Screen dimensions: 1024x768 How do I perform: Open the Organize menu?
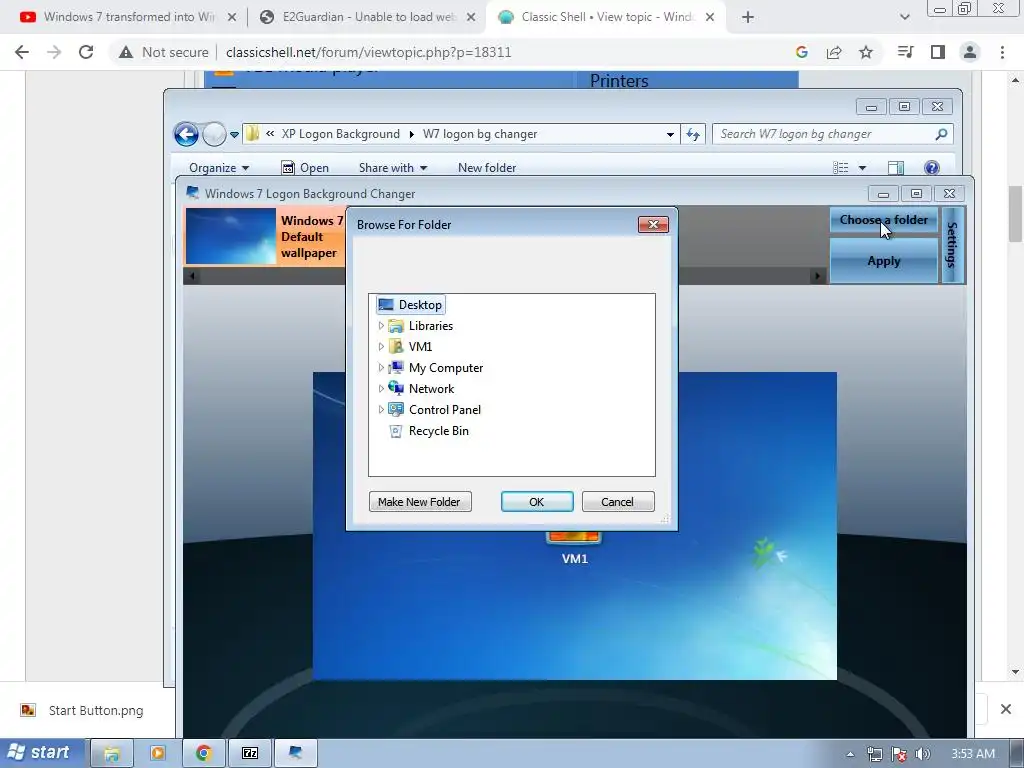point(219,168)
